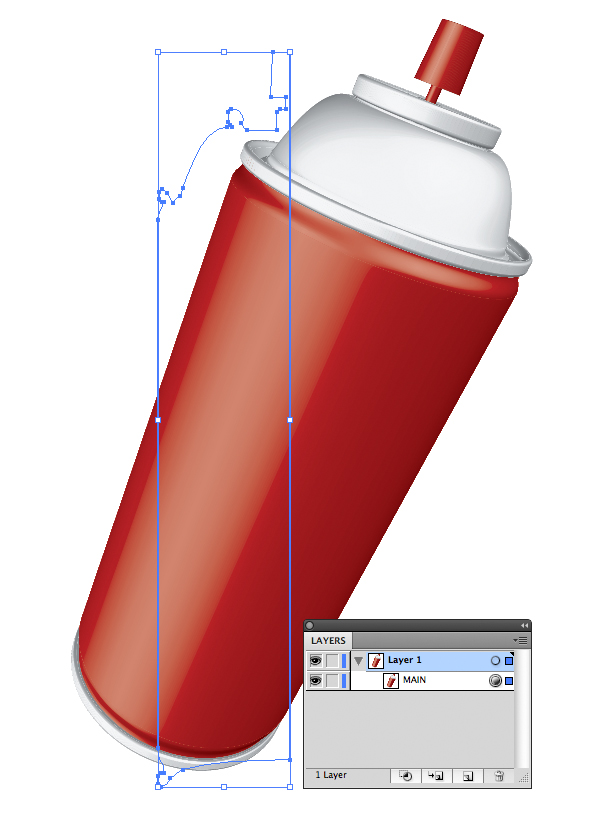This screenshot has height=820, width=600.
Task: Click Layer 1 thumbnail in Layers panel
Action: pyautogui.click(x=377, y=661)
